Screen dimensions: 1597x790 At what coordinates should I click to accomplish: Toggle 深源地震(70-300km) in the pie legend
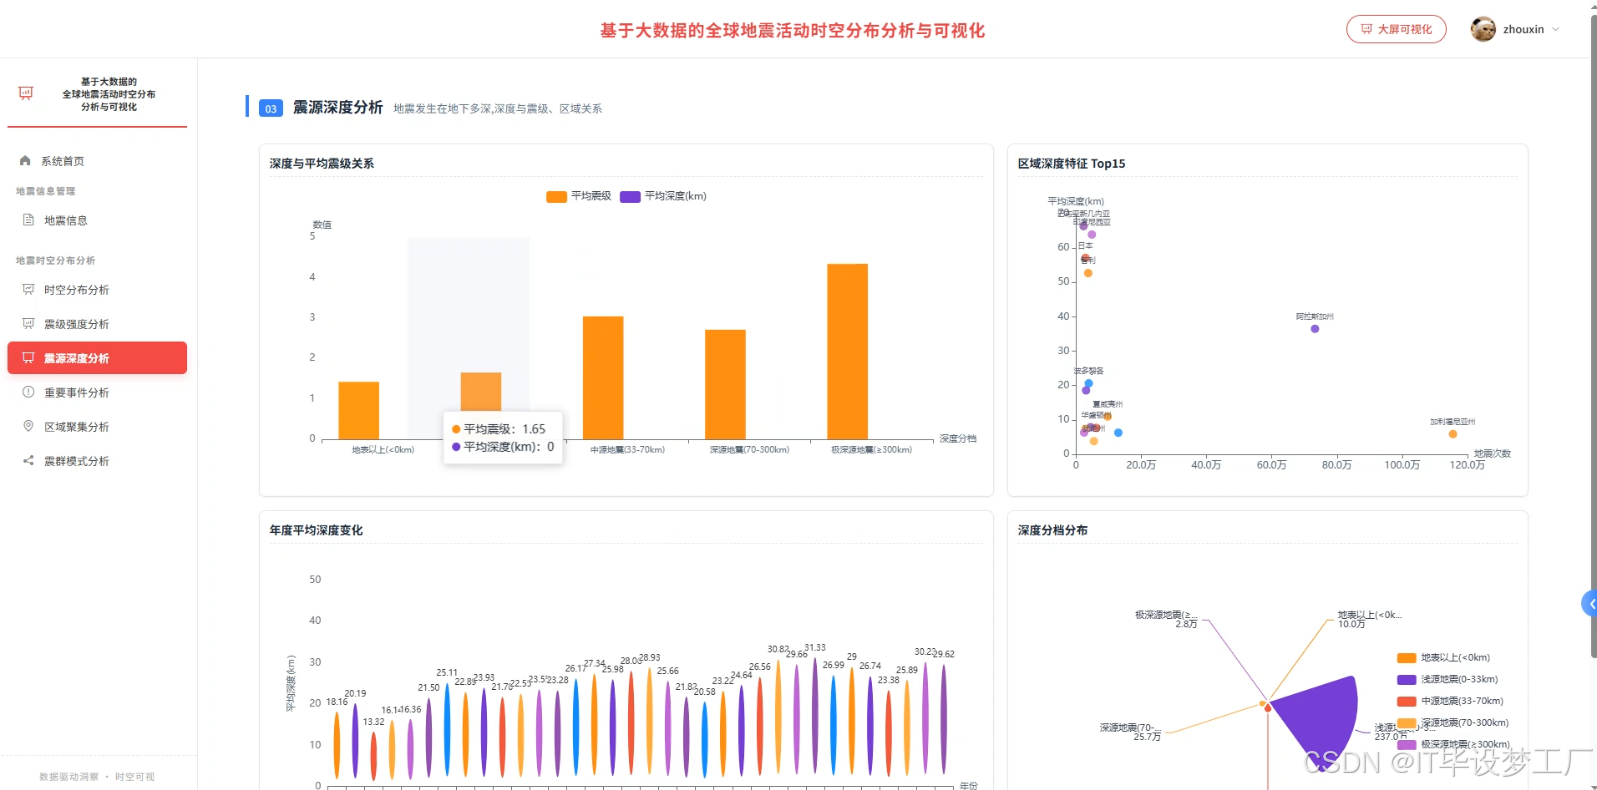[x=1453, y=723]
